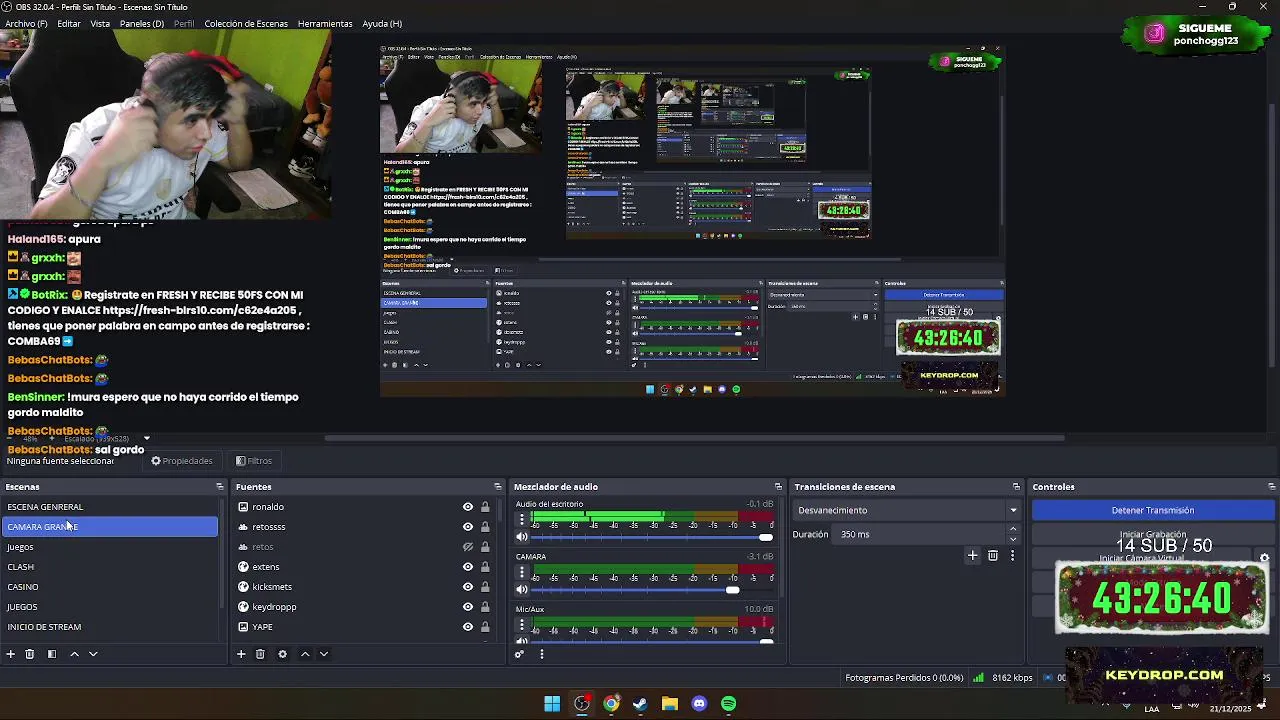Decrease Duración with the down arrow
1280x720 pixels.
click(x=1013, y=539)
